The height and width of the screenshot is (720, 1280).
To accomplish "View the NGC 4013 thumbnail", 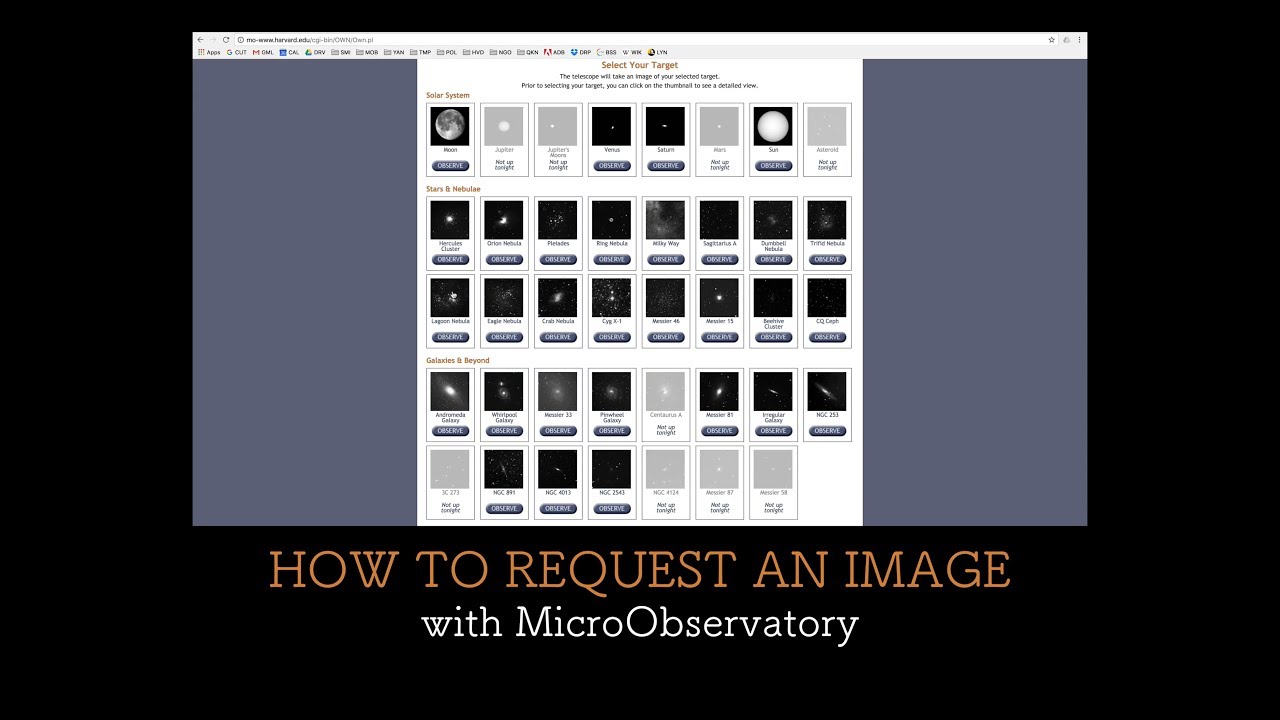I will (x=558, y=469).
